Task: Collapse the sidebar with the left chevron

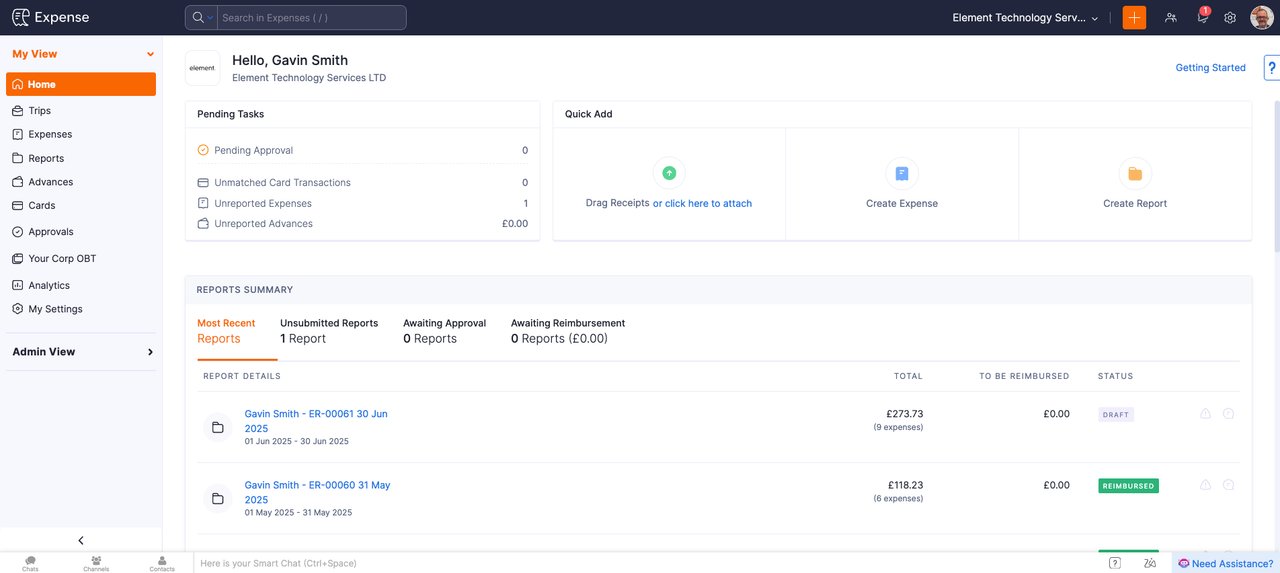Action: click(x=81, y=540)
